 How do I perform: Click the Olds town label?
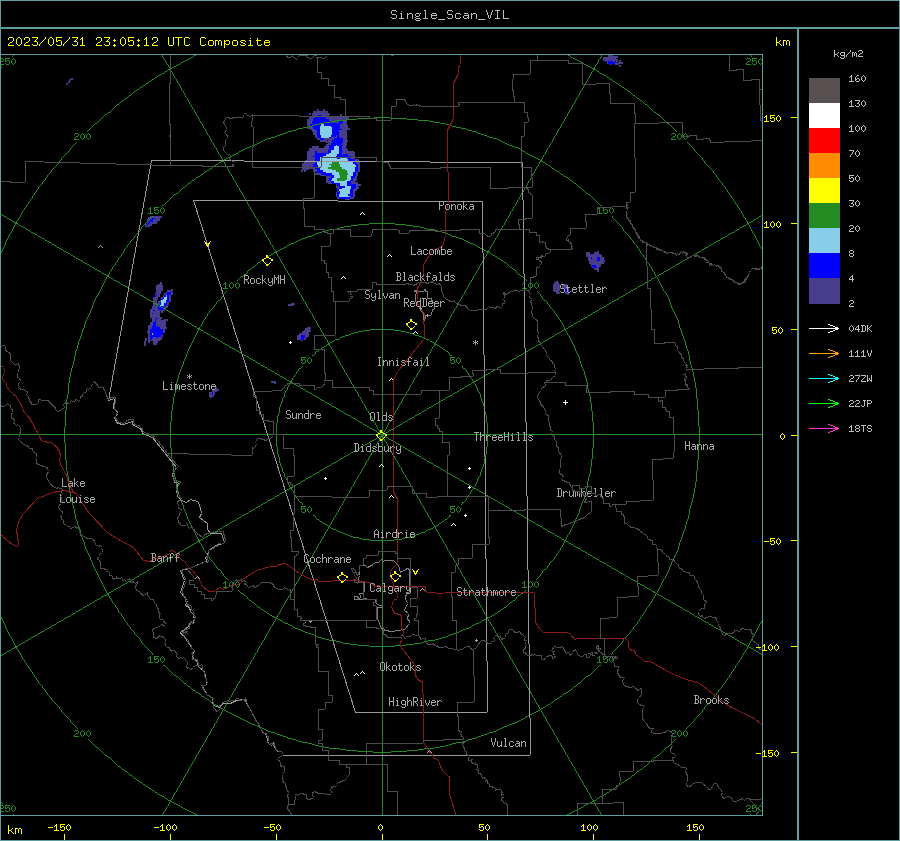click(381, 417)
